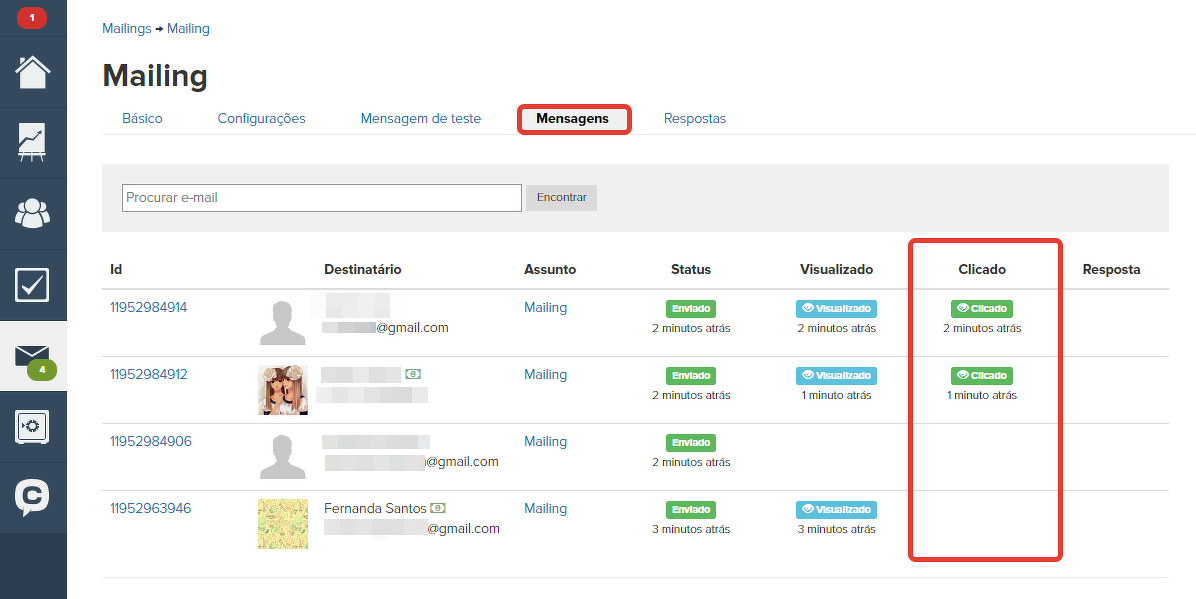Switch to the Básico tab

pyautogui.click(x=142, y=118)
